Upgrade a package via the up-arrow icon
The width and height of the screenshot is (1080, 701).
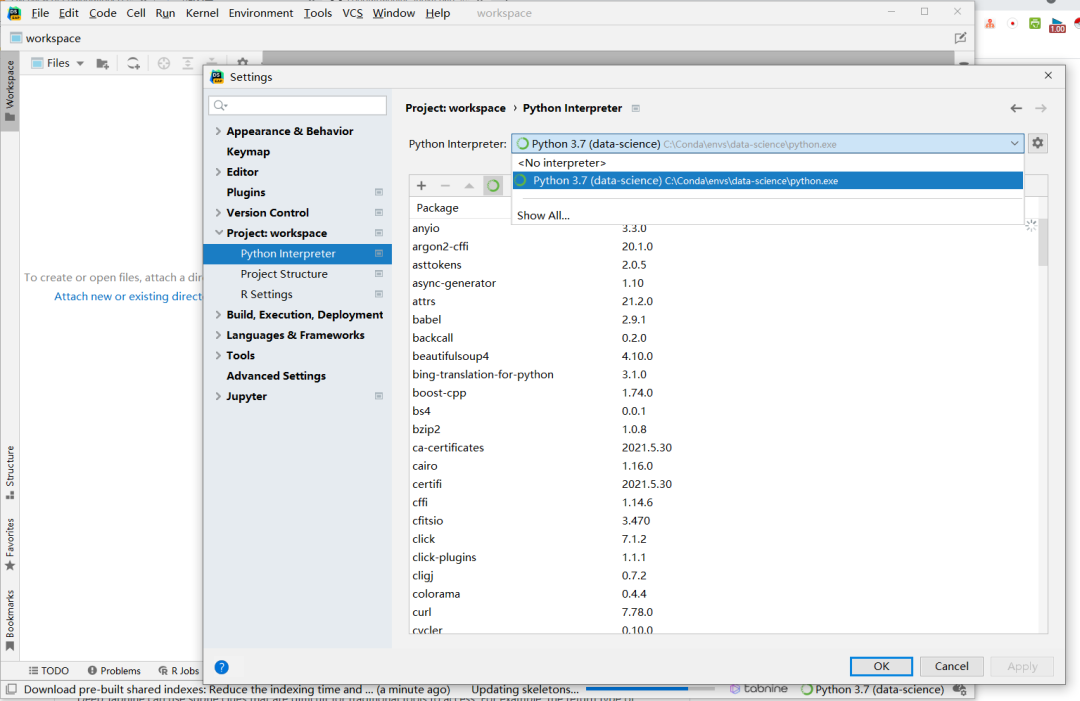pyautogui.click(x=466, y=185)
